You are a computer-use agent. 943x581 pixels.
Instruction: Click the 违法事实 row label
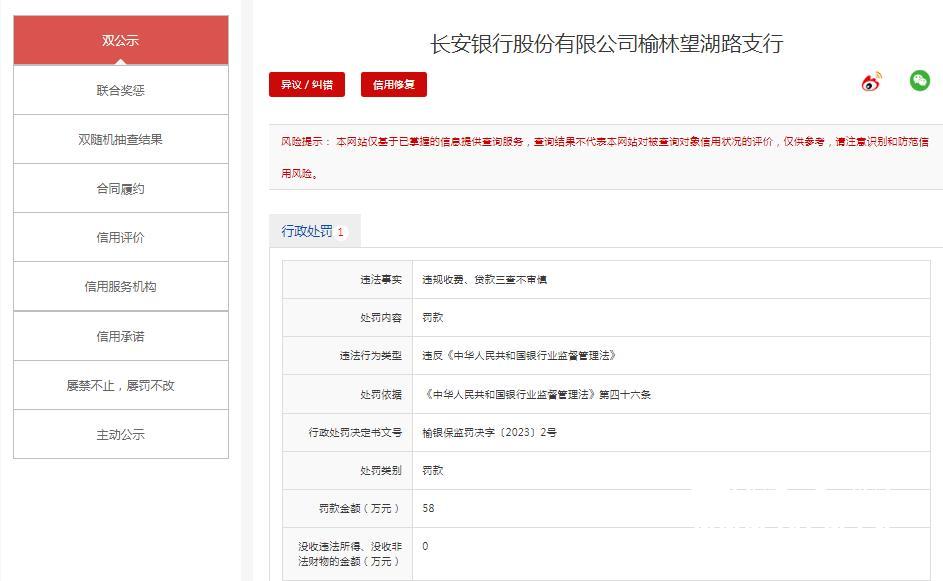click(381, 280)
